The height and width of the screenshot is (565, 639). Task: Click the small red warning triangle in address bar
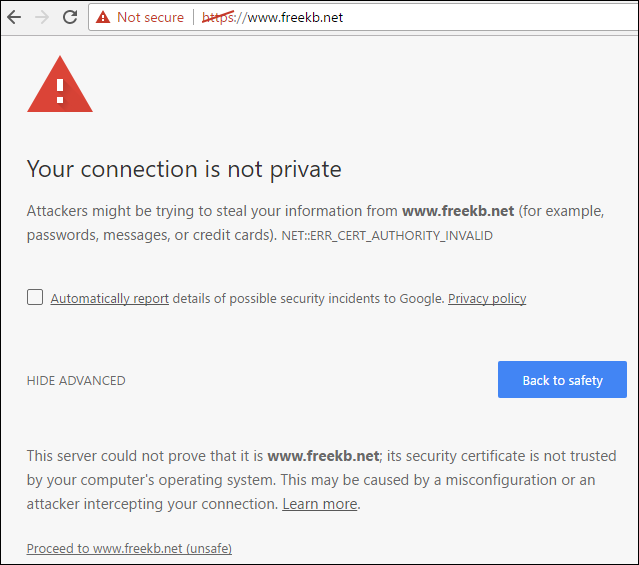click(x=103, y=17)
